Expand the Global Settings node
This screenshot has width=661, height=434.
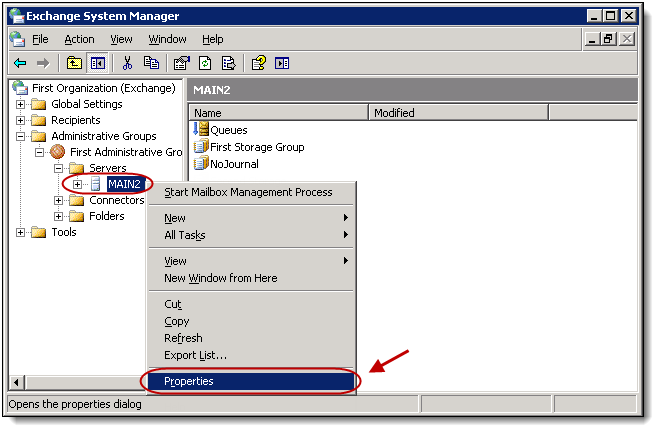20,104
